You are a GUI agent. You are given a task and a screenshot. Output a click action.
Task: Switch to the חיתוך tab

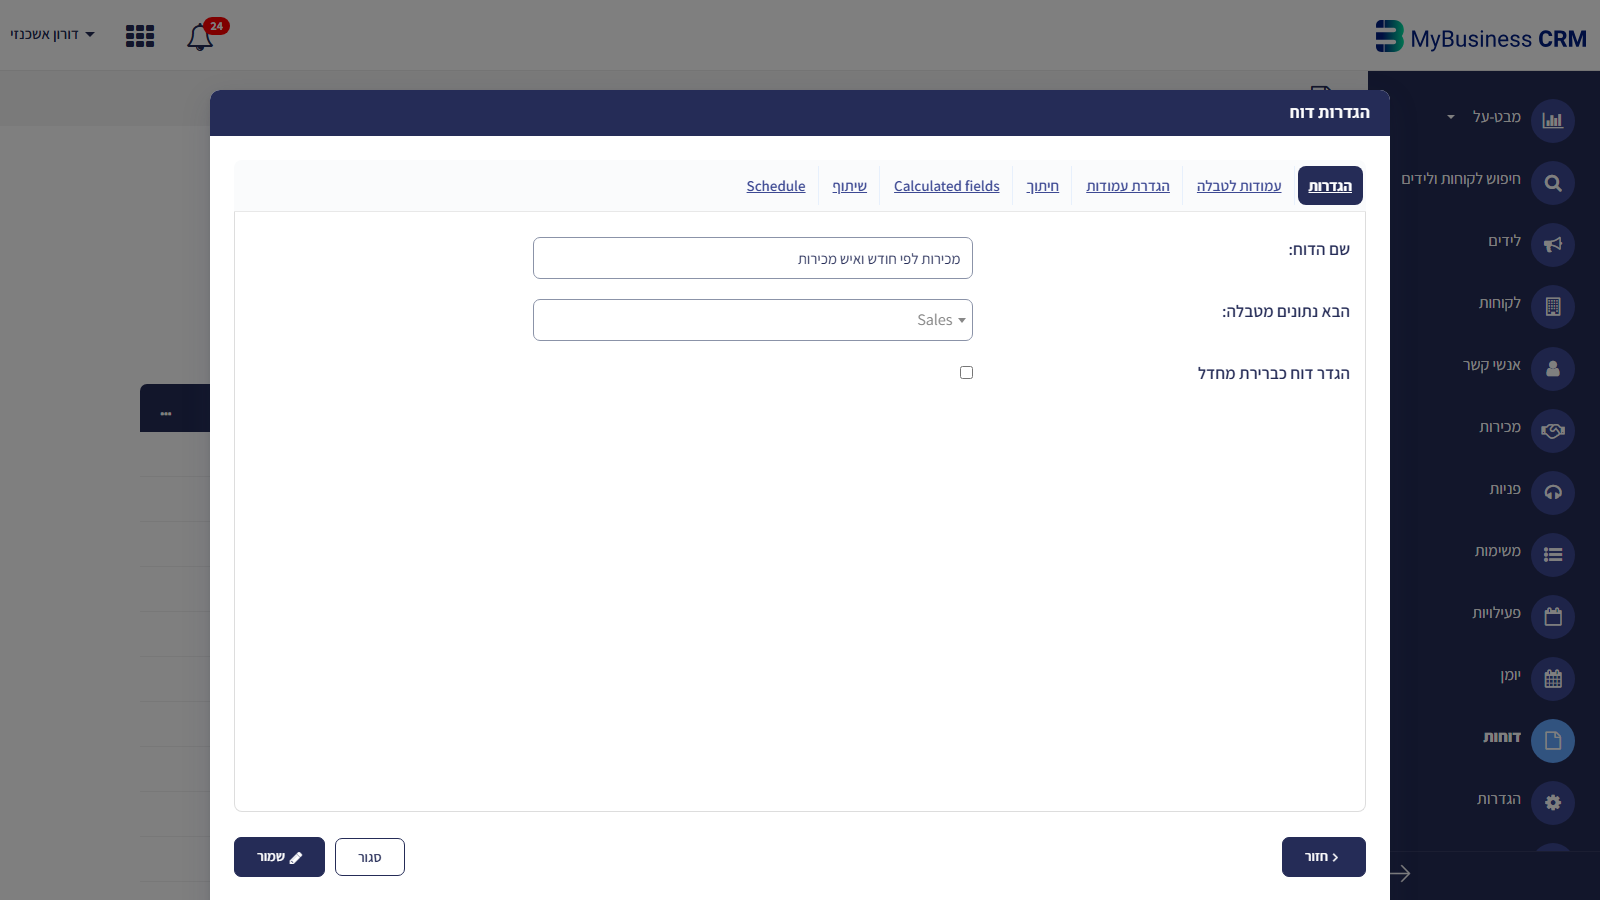coord(1042,186)
